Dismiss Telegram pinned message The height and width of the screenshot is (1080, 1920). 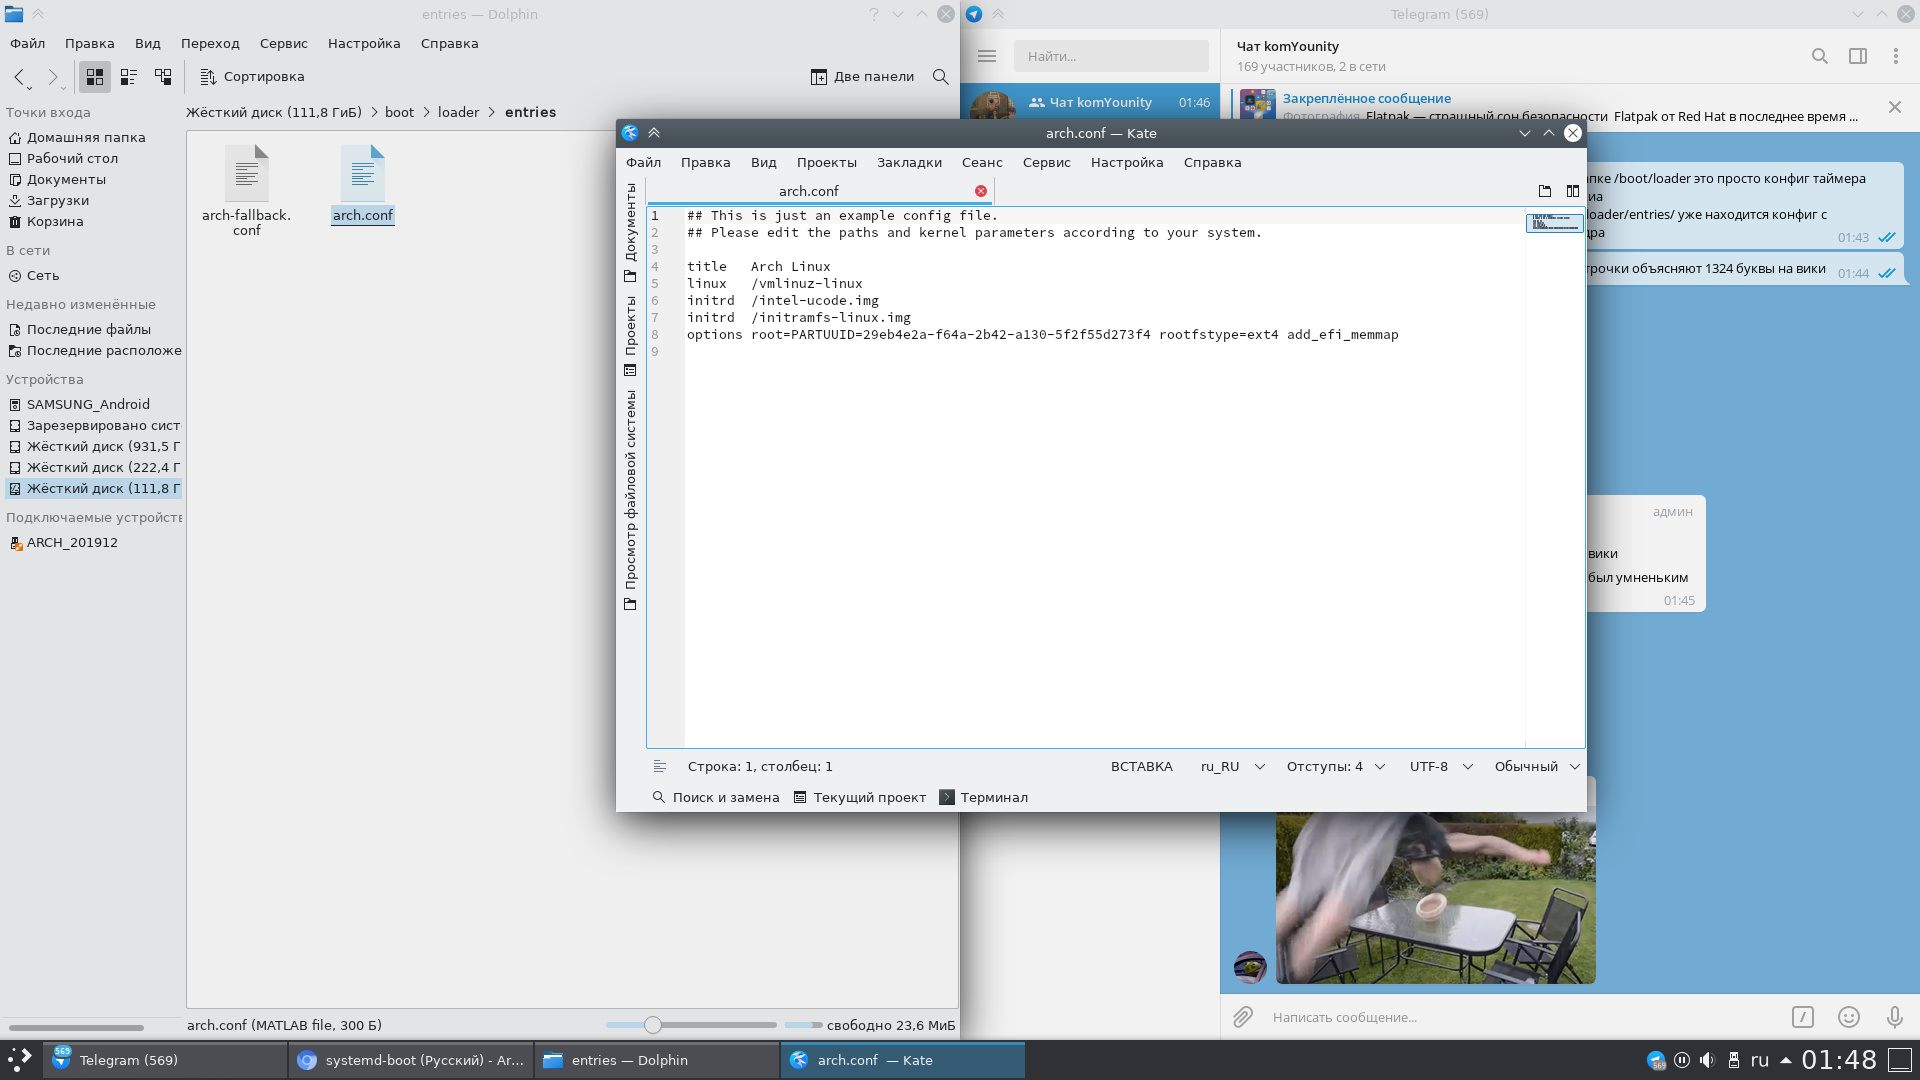click(1895, 107)
